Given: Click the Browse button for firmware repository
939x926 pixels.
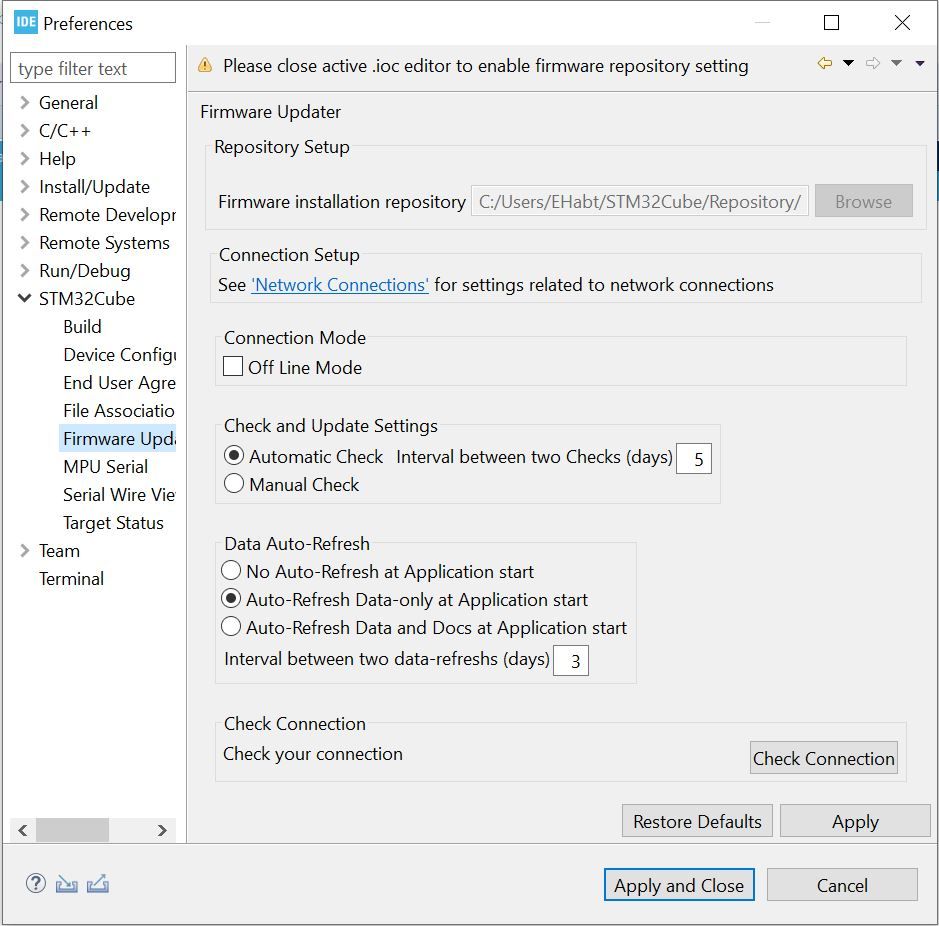Looking at the screenshot, I should (864, 201).
